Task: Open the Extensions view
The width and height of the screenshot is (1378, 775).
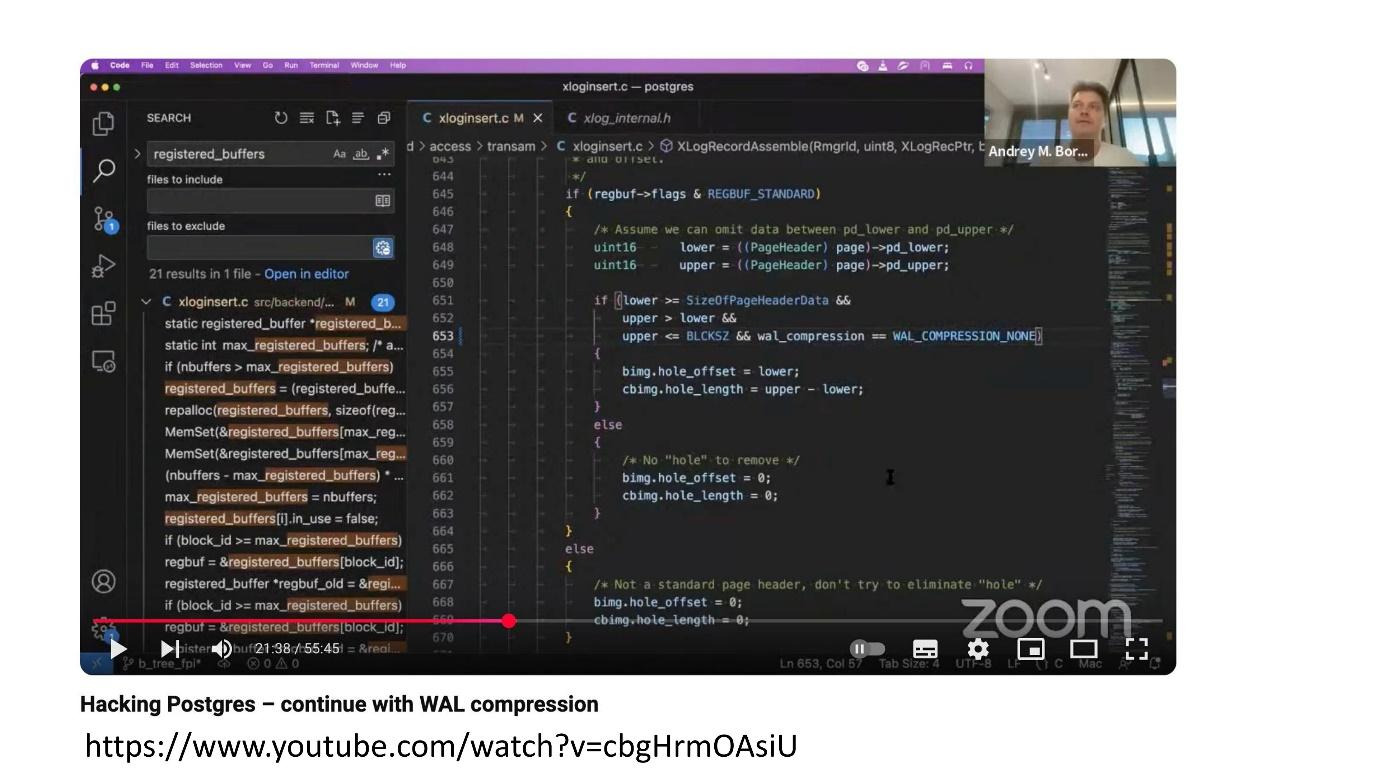Action: [103, 314]
